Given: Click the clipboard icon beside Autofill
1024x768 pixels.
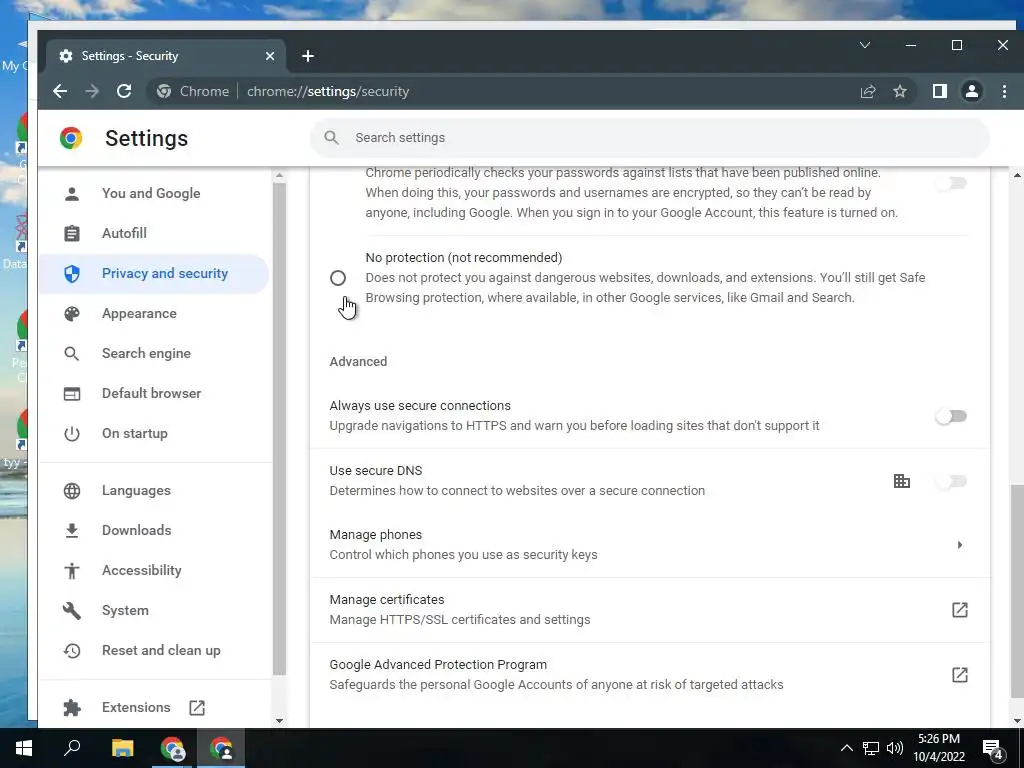Looking at the screenshot, I should [72, 233].
